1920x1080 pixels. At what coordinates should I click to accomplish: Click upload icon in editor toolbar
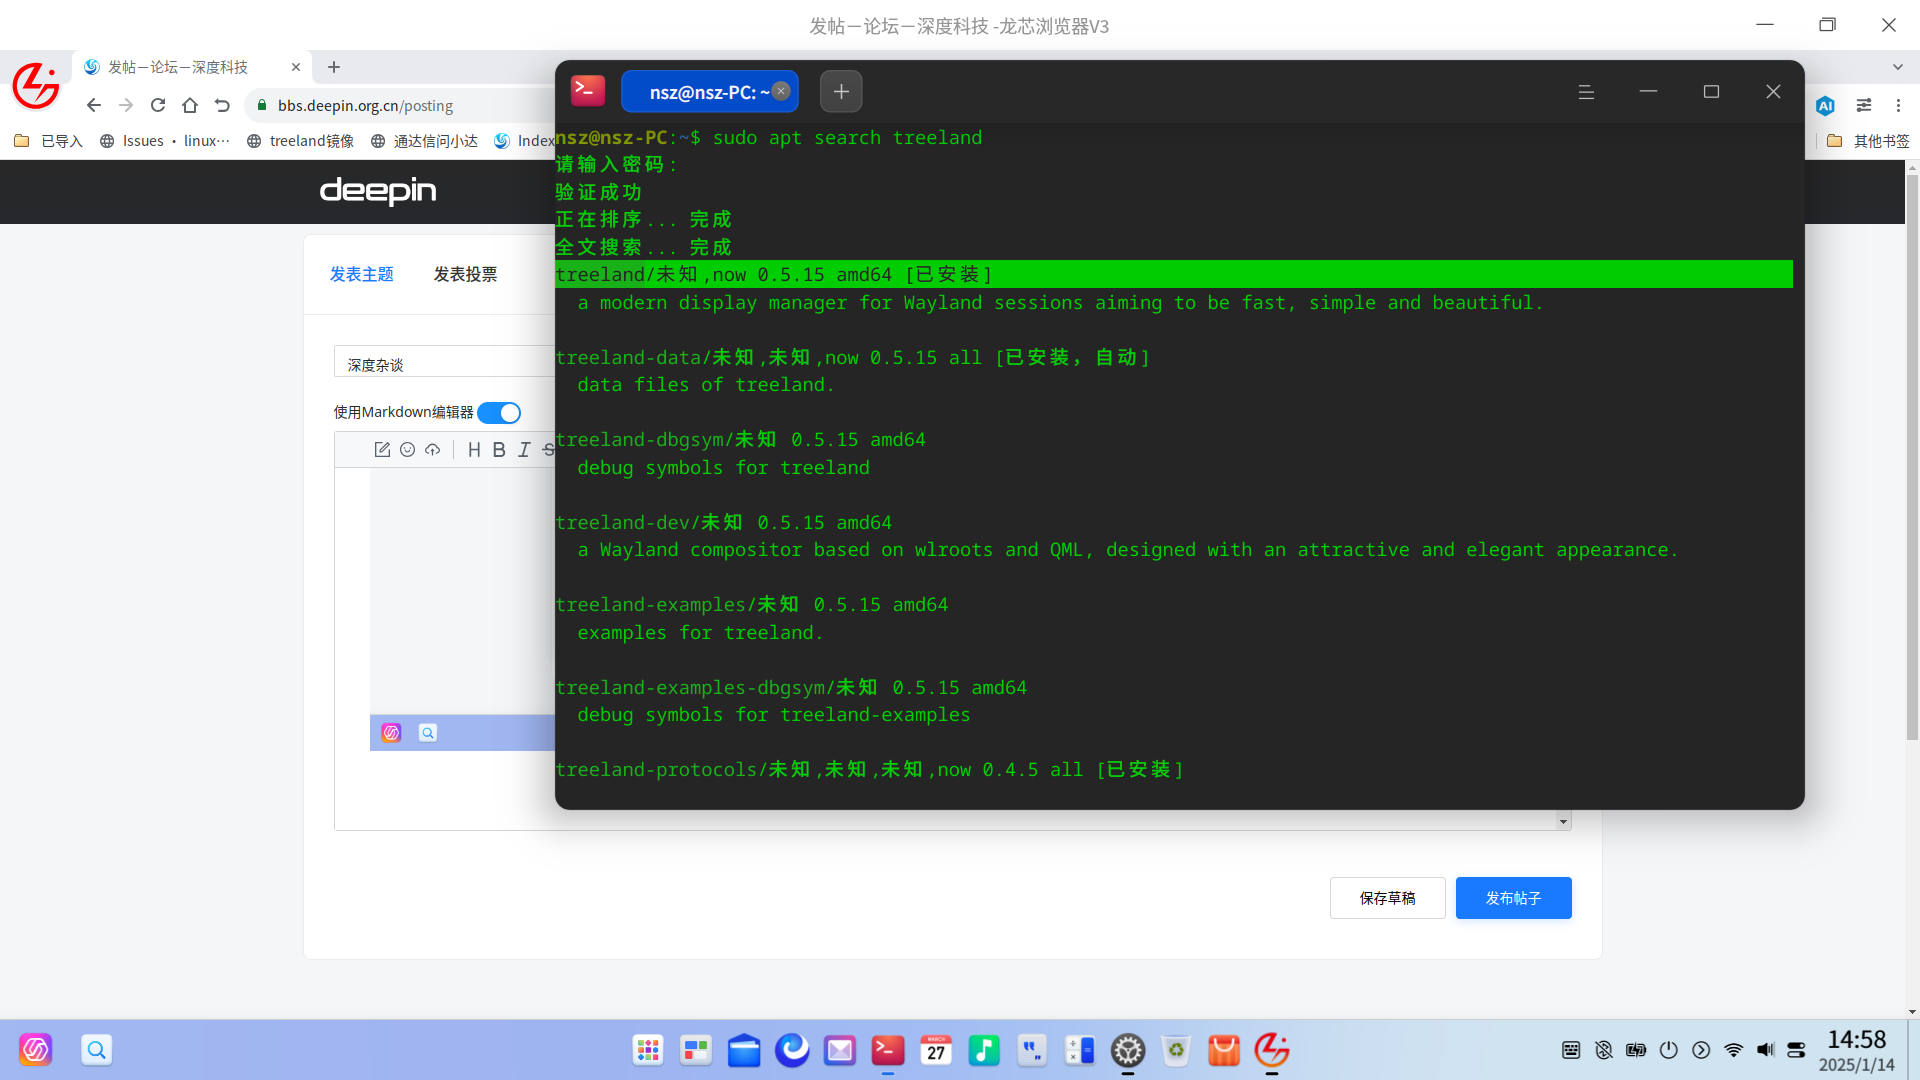pos(432,450)
